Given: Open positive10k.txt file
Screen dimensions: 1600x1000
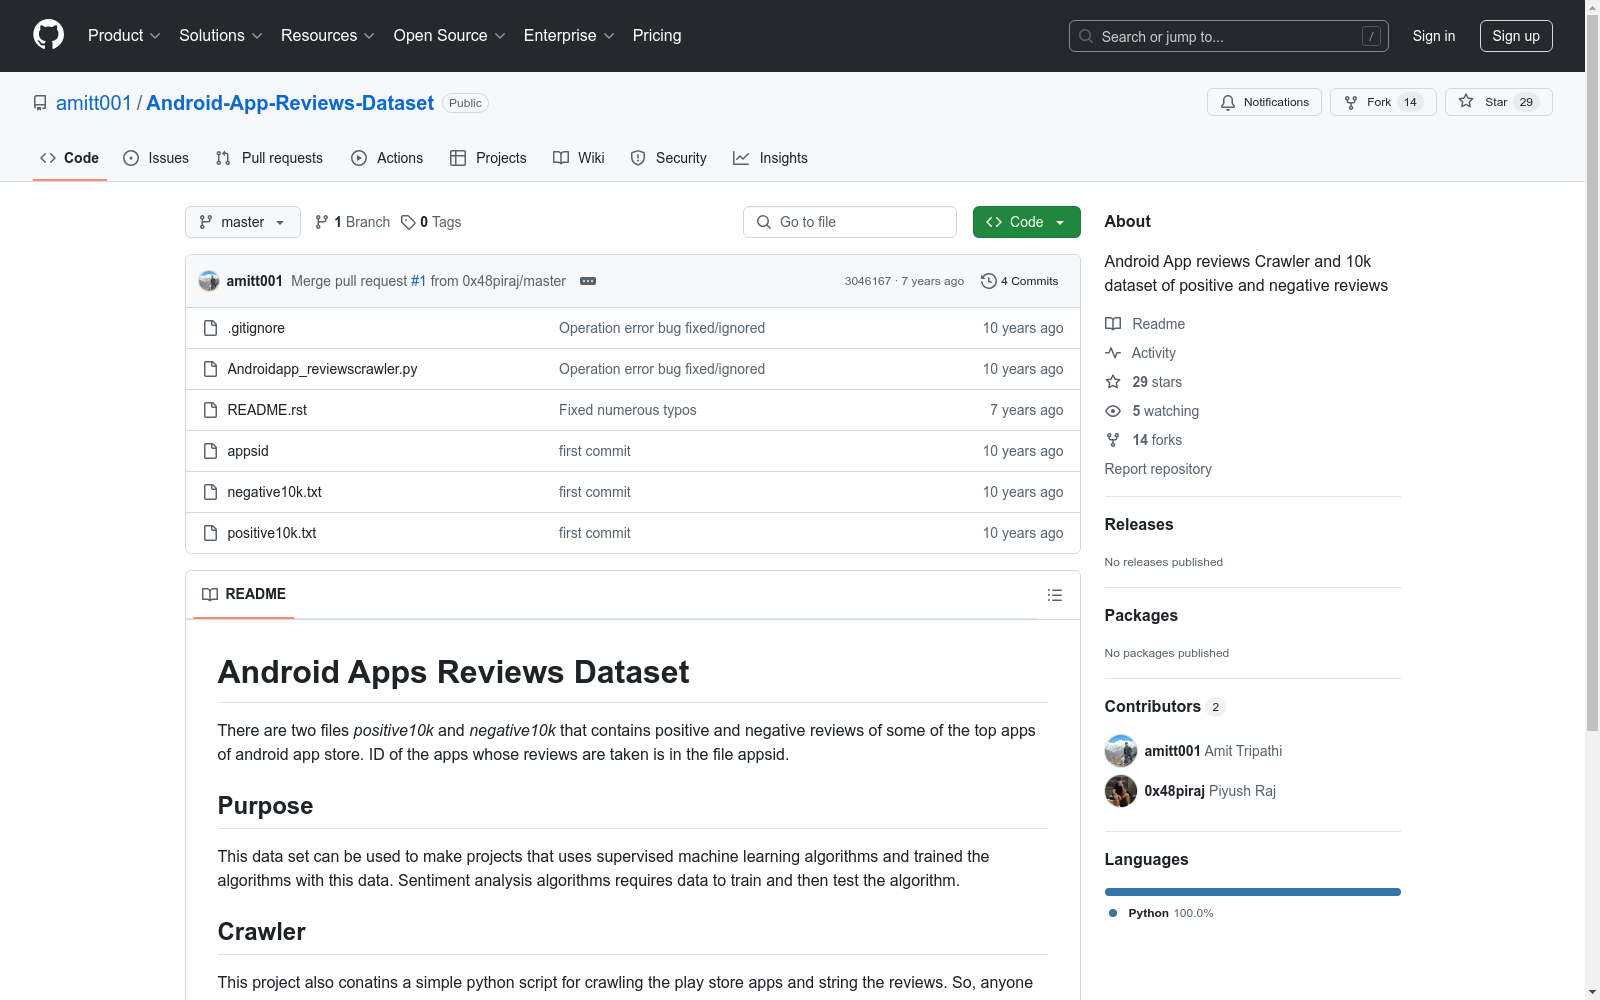Looking at the screenshot, I should coord(271,533).
